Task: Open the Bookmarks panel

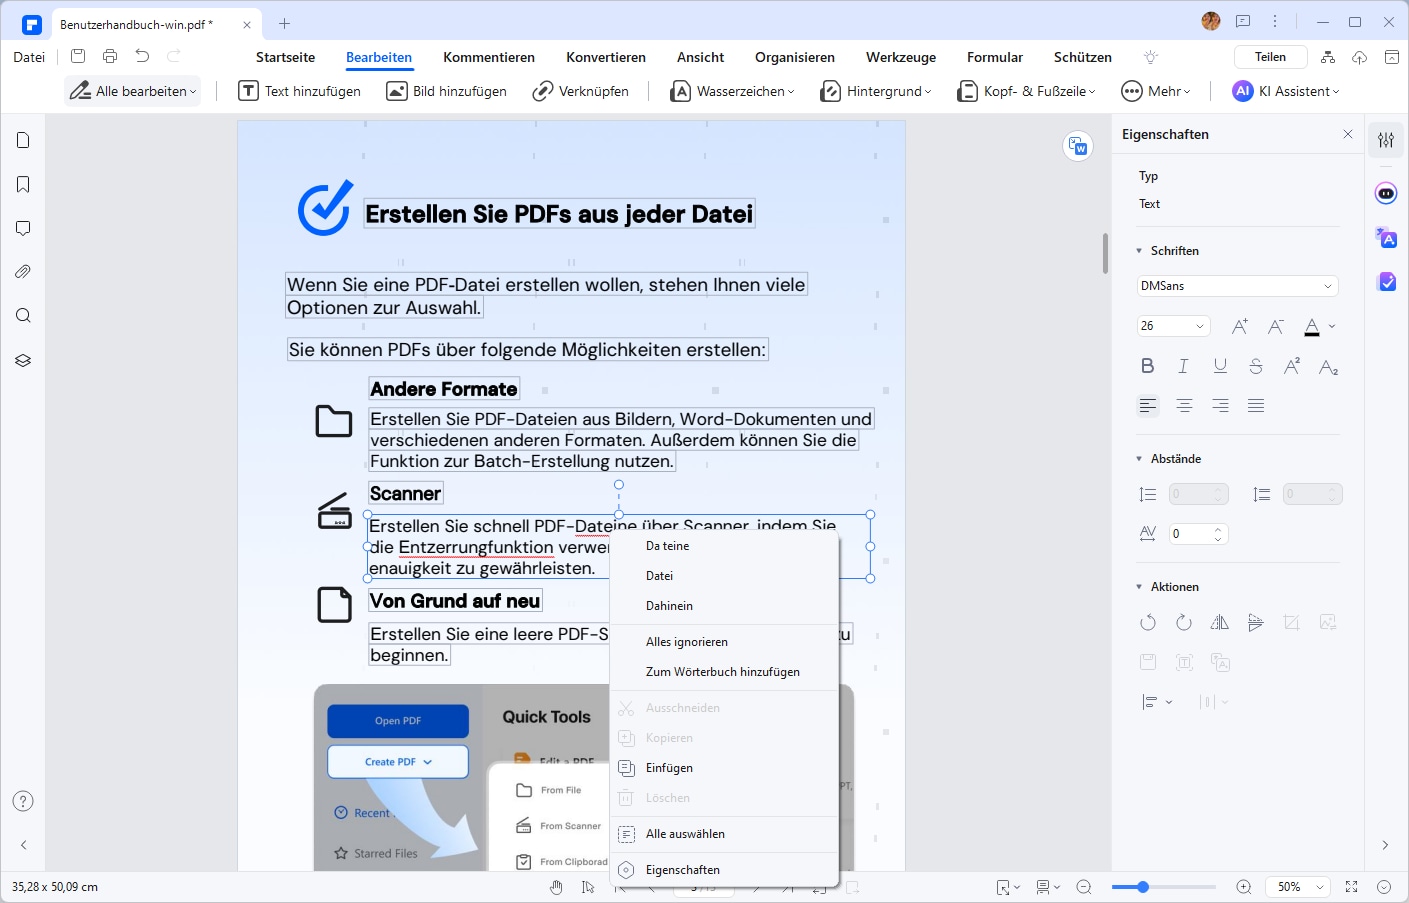Action: 23,184
